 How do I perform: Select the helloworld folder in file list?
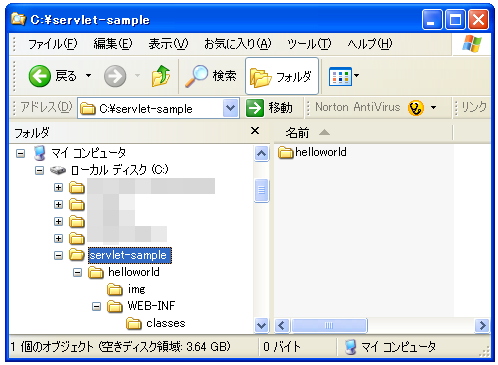pos(312,152)
